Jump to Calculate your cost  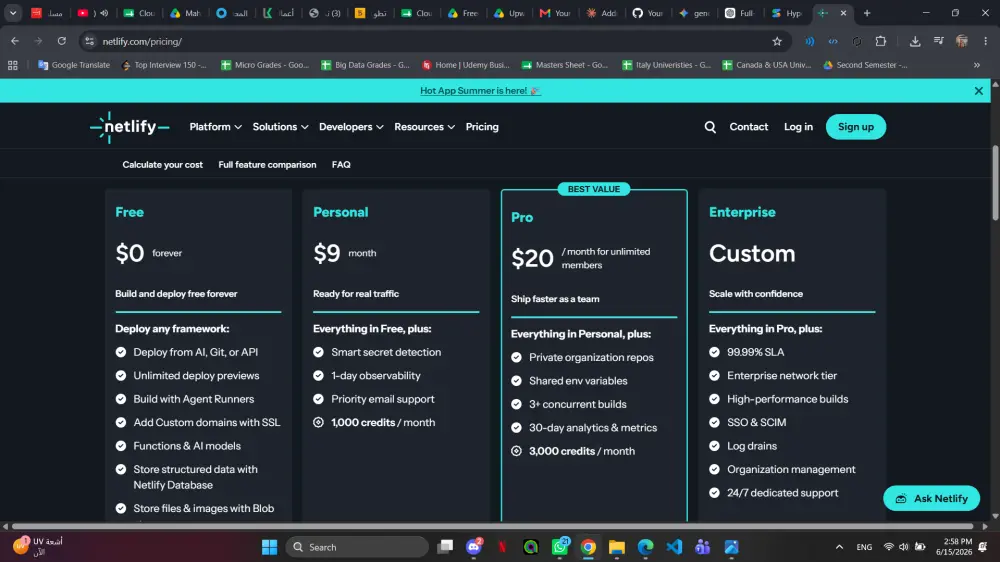pyautogui.click(x=163, y=165)
